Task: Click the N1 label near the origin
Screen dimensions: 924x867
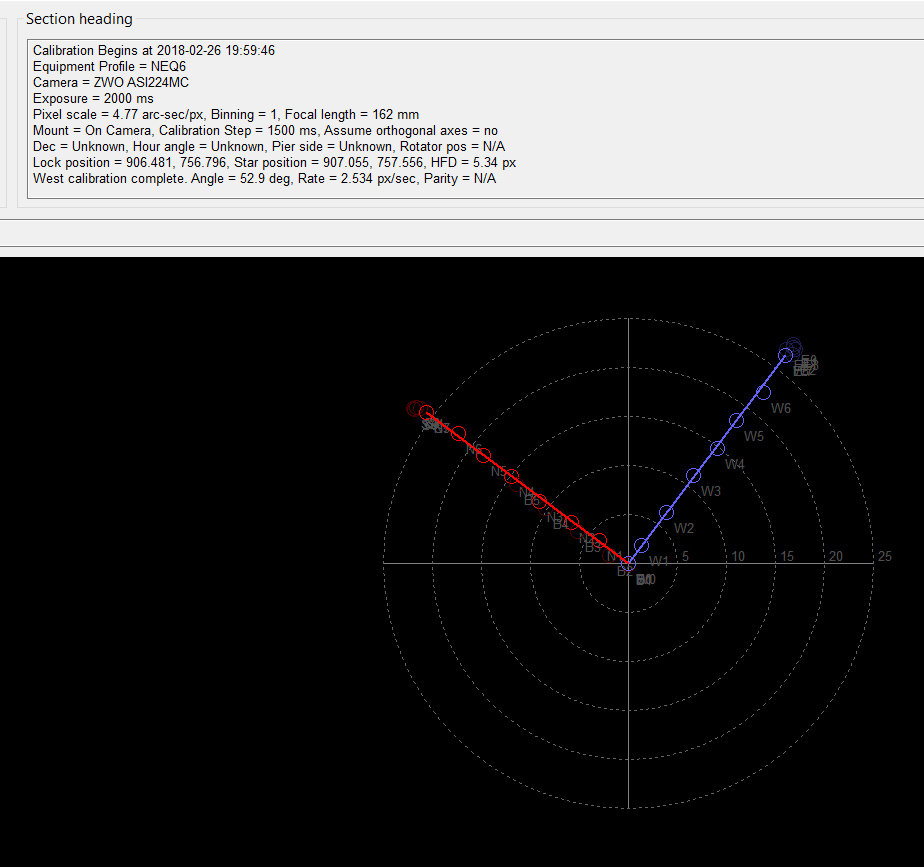Action: tap(615, 555)
